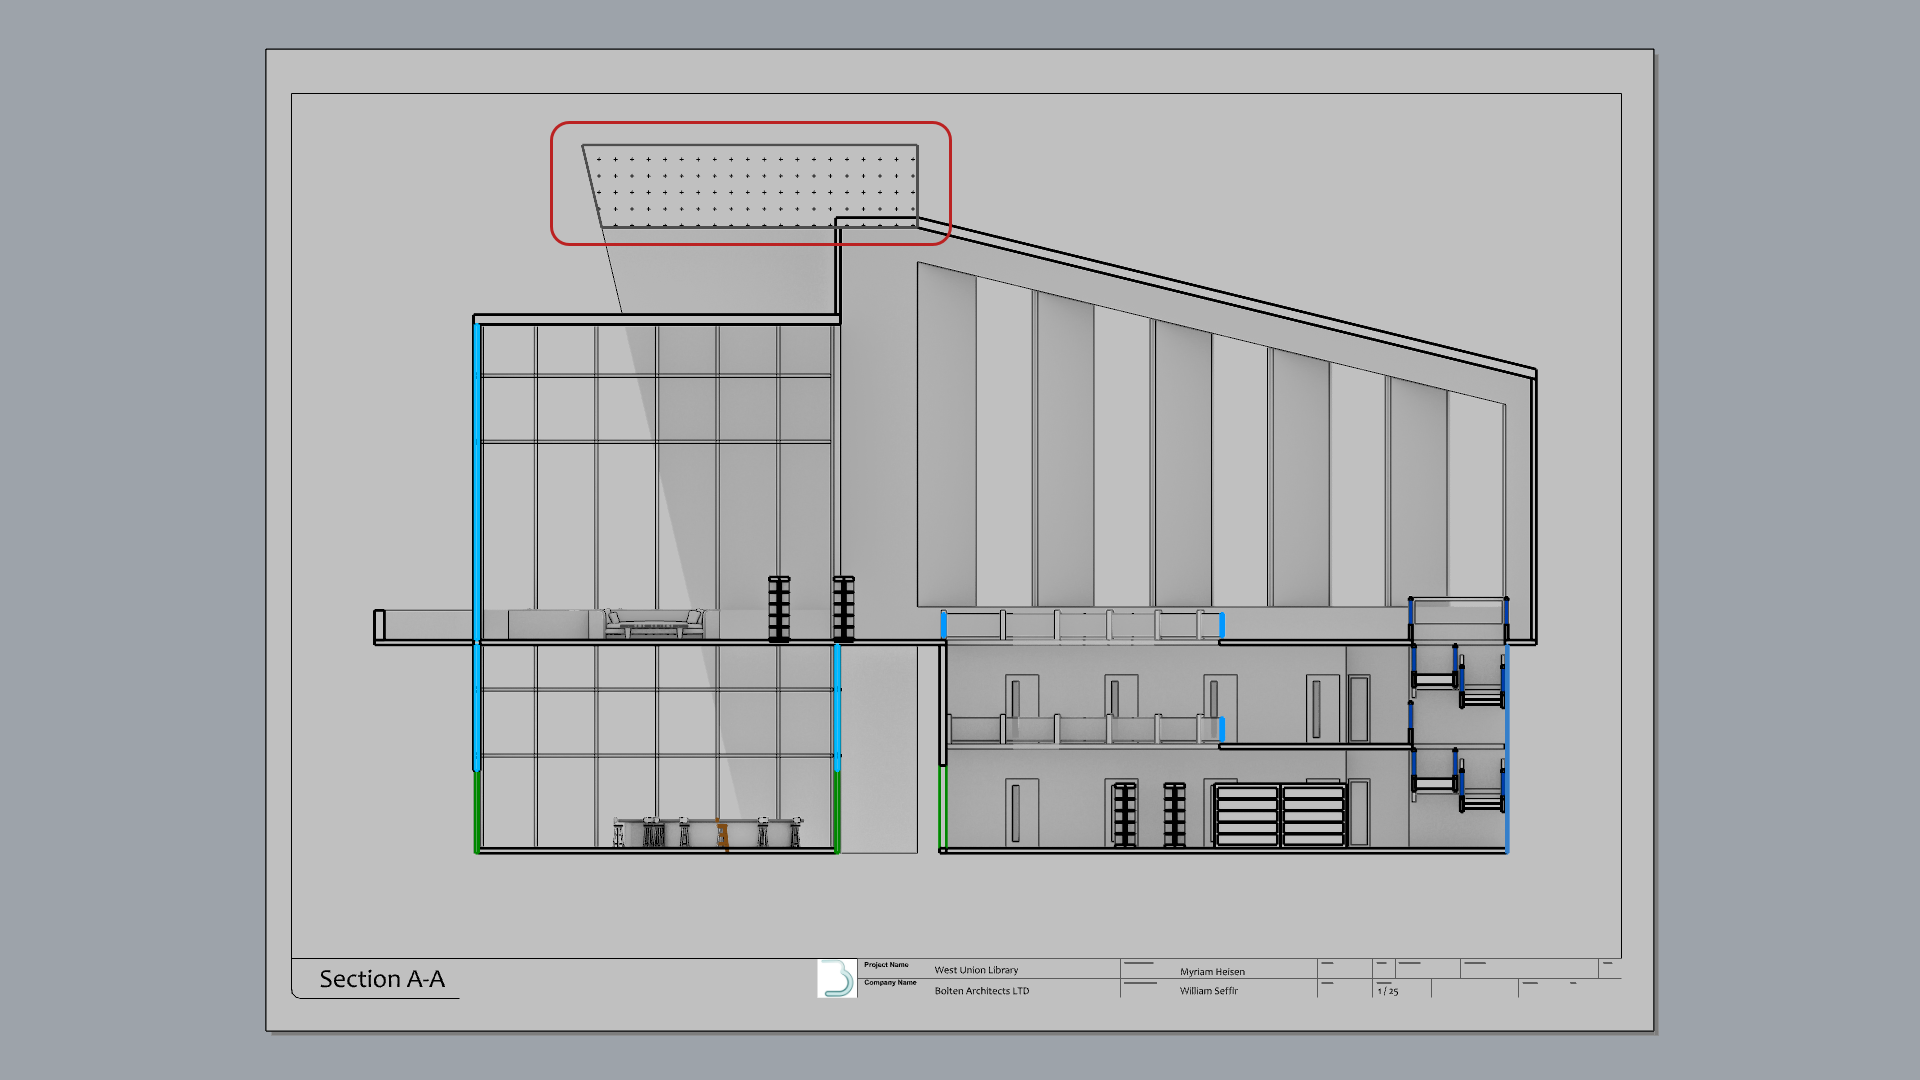
Task: Select the Bolten Architects LTD company text
Action: pos(981,991)
